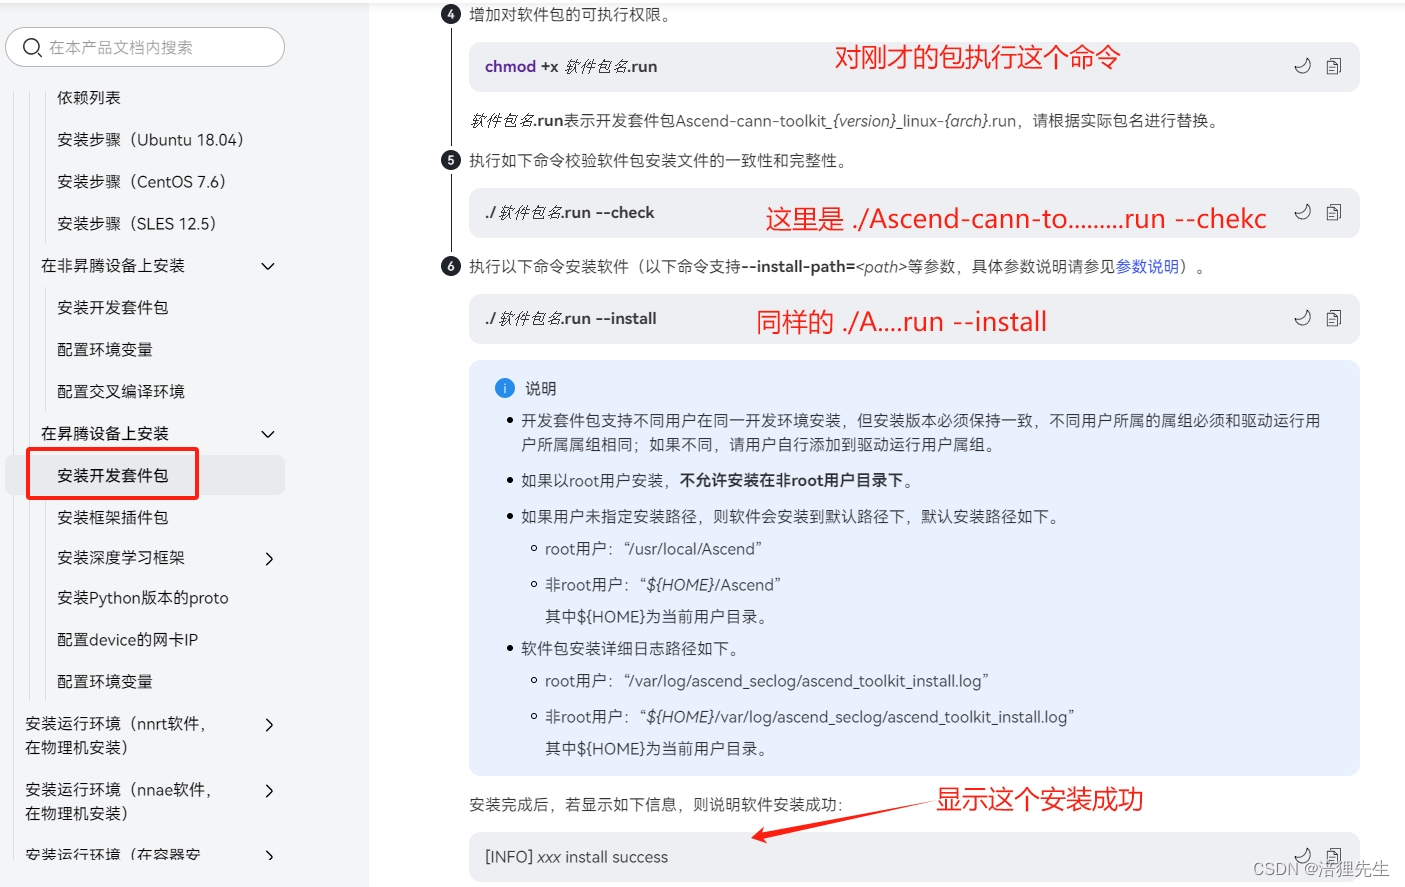The width and height of the screenshot is (1405, 887).
Task: Open 安装运行环境 (nnae软件，在物理机安装) entry
Action: coord(119,801)
